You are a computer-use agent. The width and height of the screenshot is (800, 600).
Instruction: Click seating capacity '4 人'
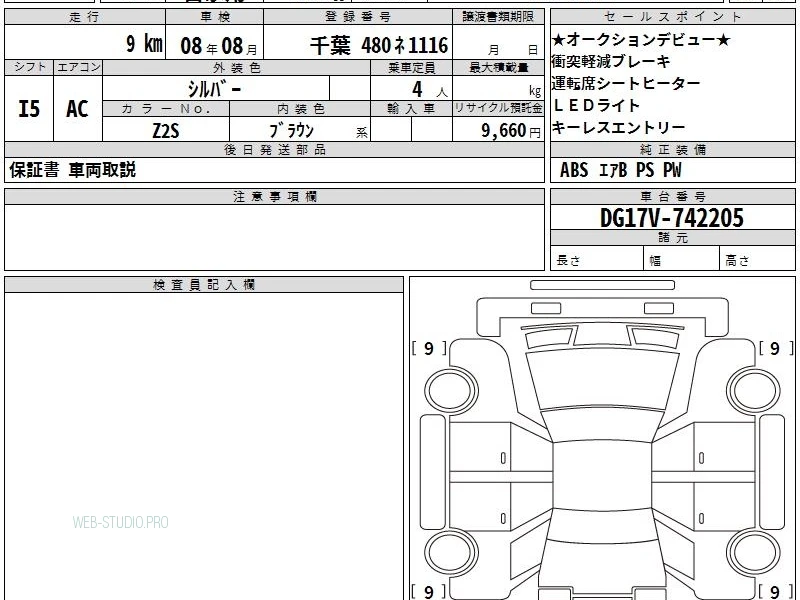click(430, 89)
